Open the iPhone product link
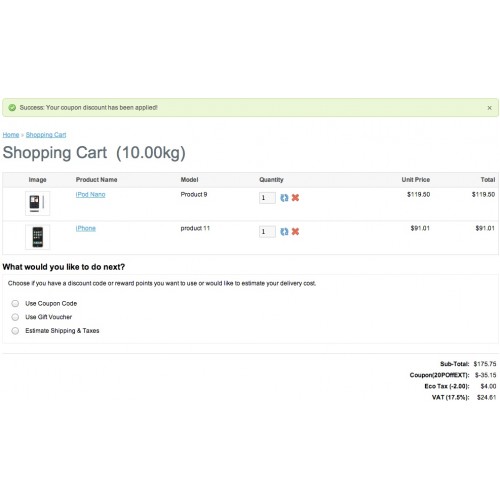 coord(86,228)
